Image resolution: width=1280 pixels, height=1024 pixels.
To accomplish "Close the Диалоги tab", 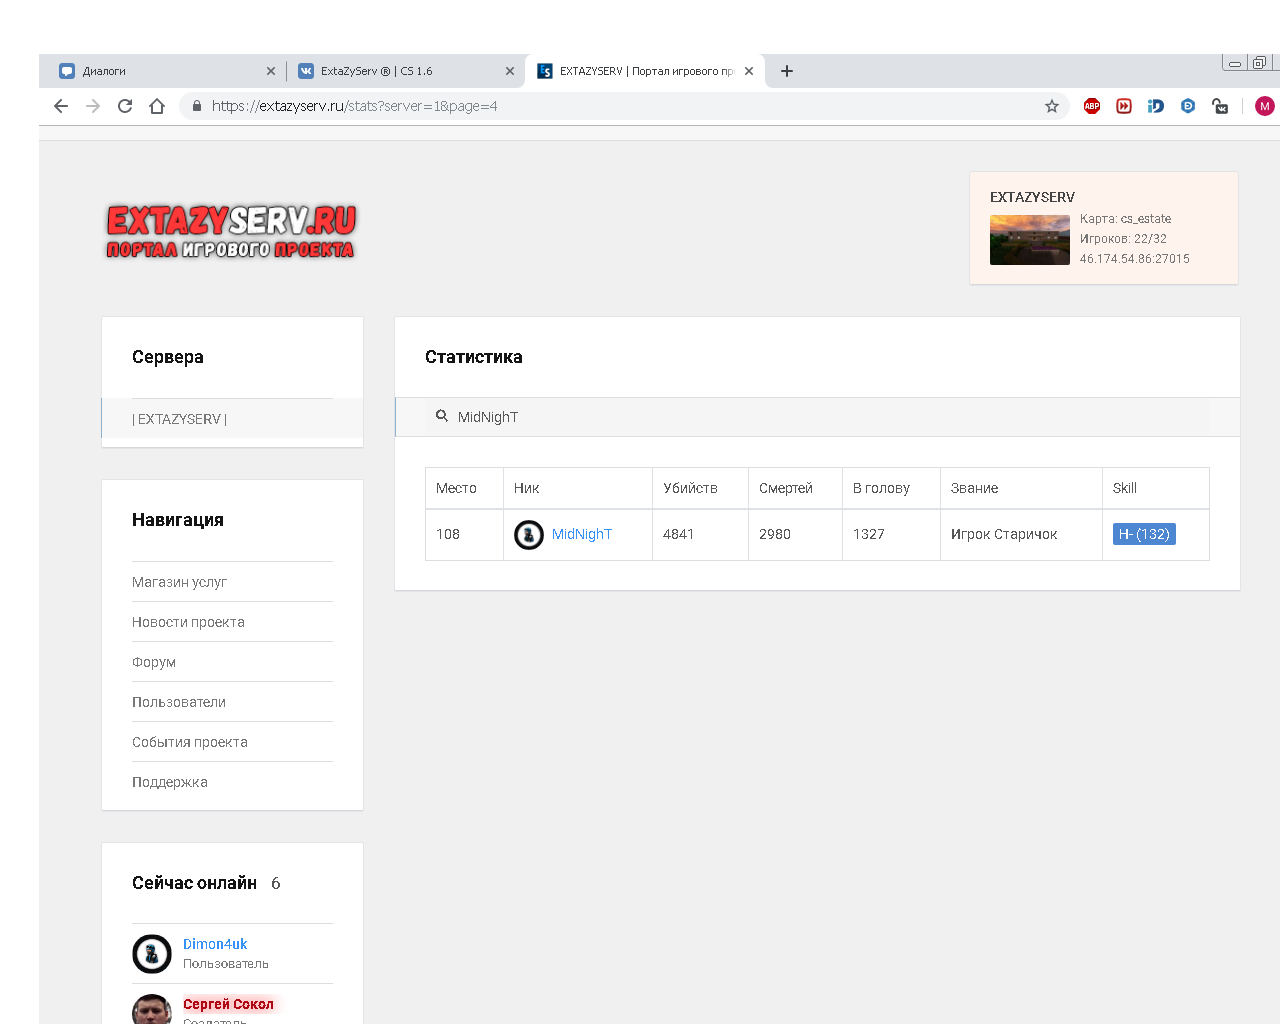I will 271,71.
